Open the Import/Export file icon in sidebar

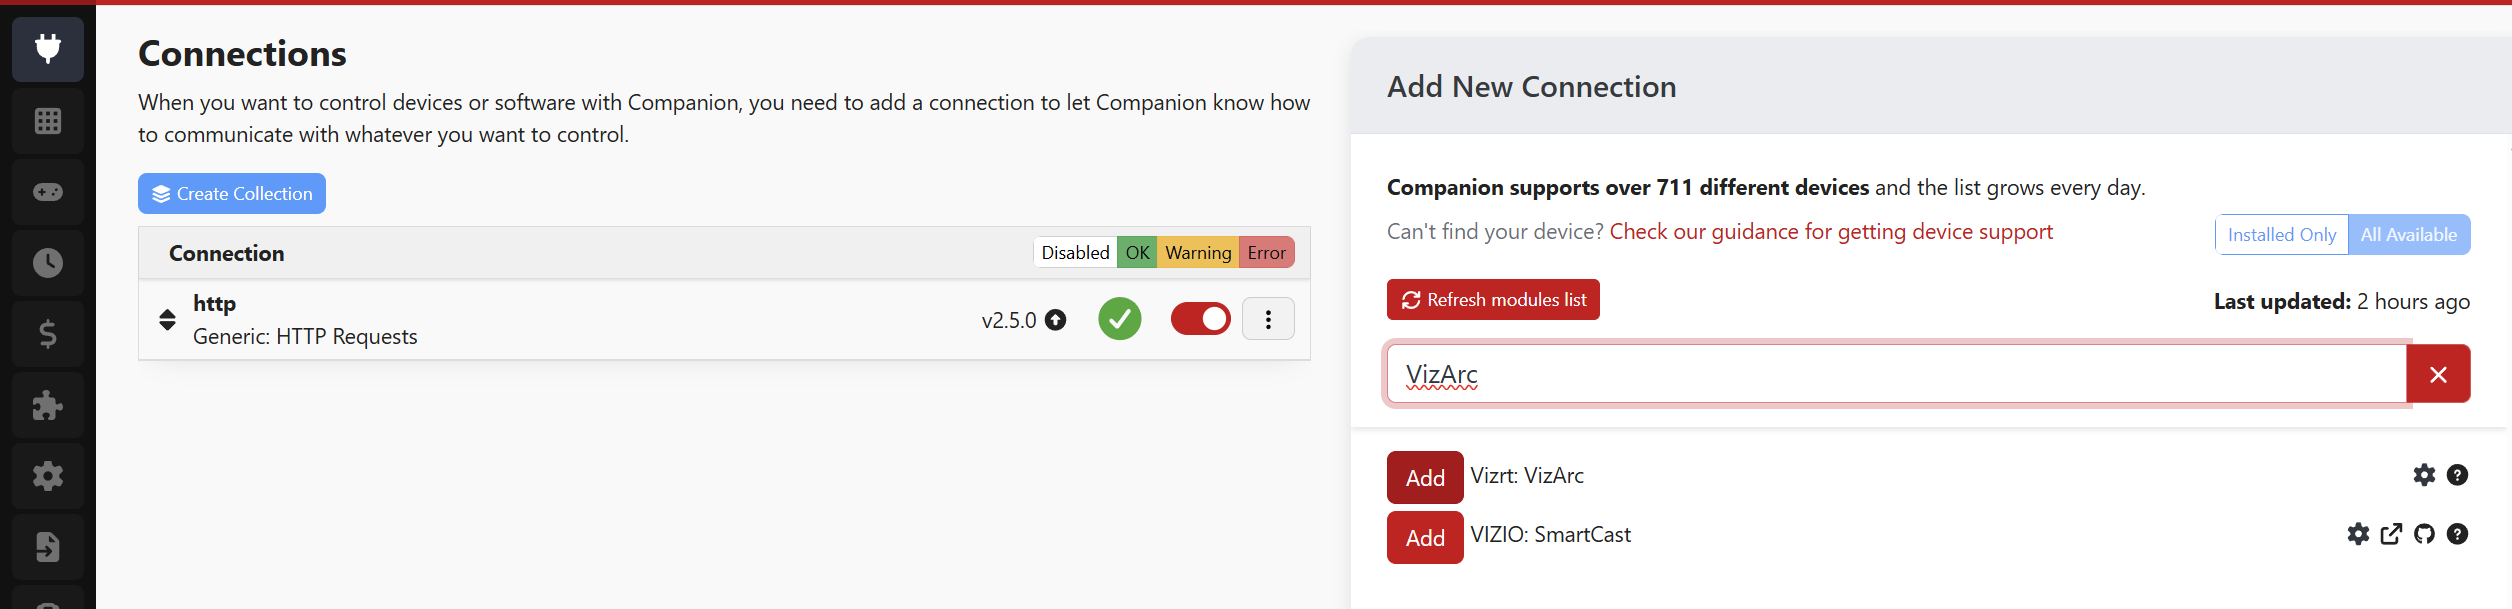point(48,547)
